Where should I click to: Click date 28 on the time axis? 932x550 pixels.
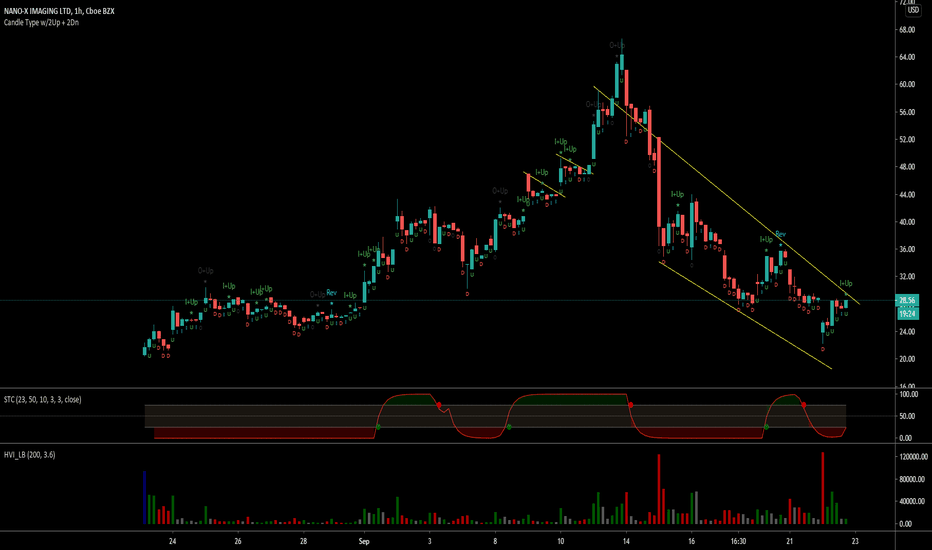(x=303, y=542)
